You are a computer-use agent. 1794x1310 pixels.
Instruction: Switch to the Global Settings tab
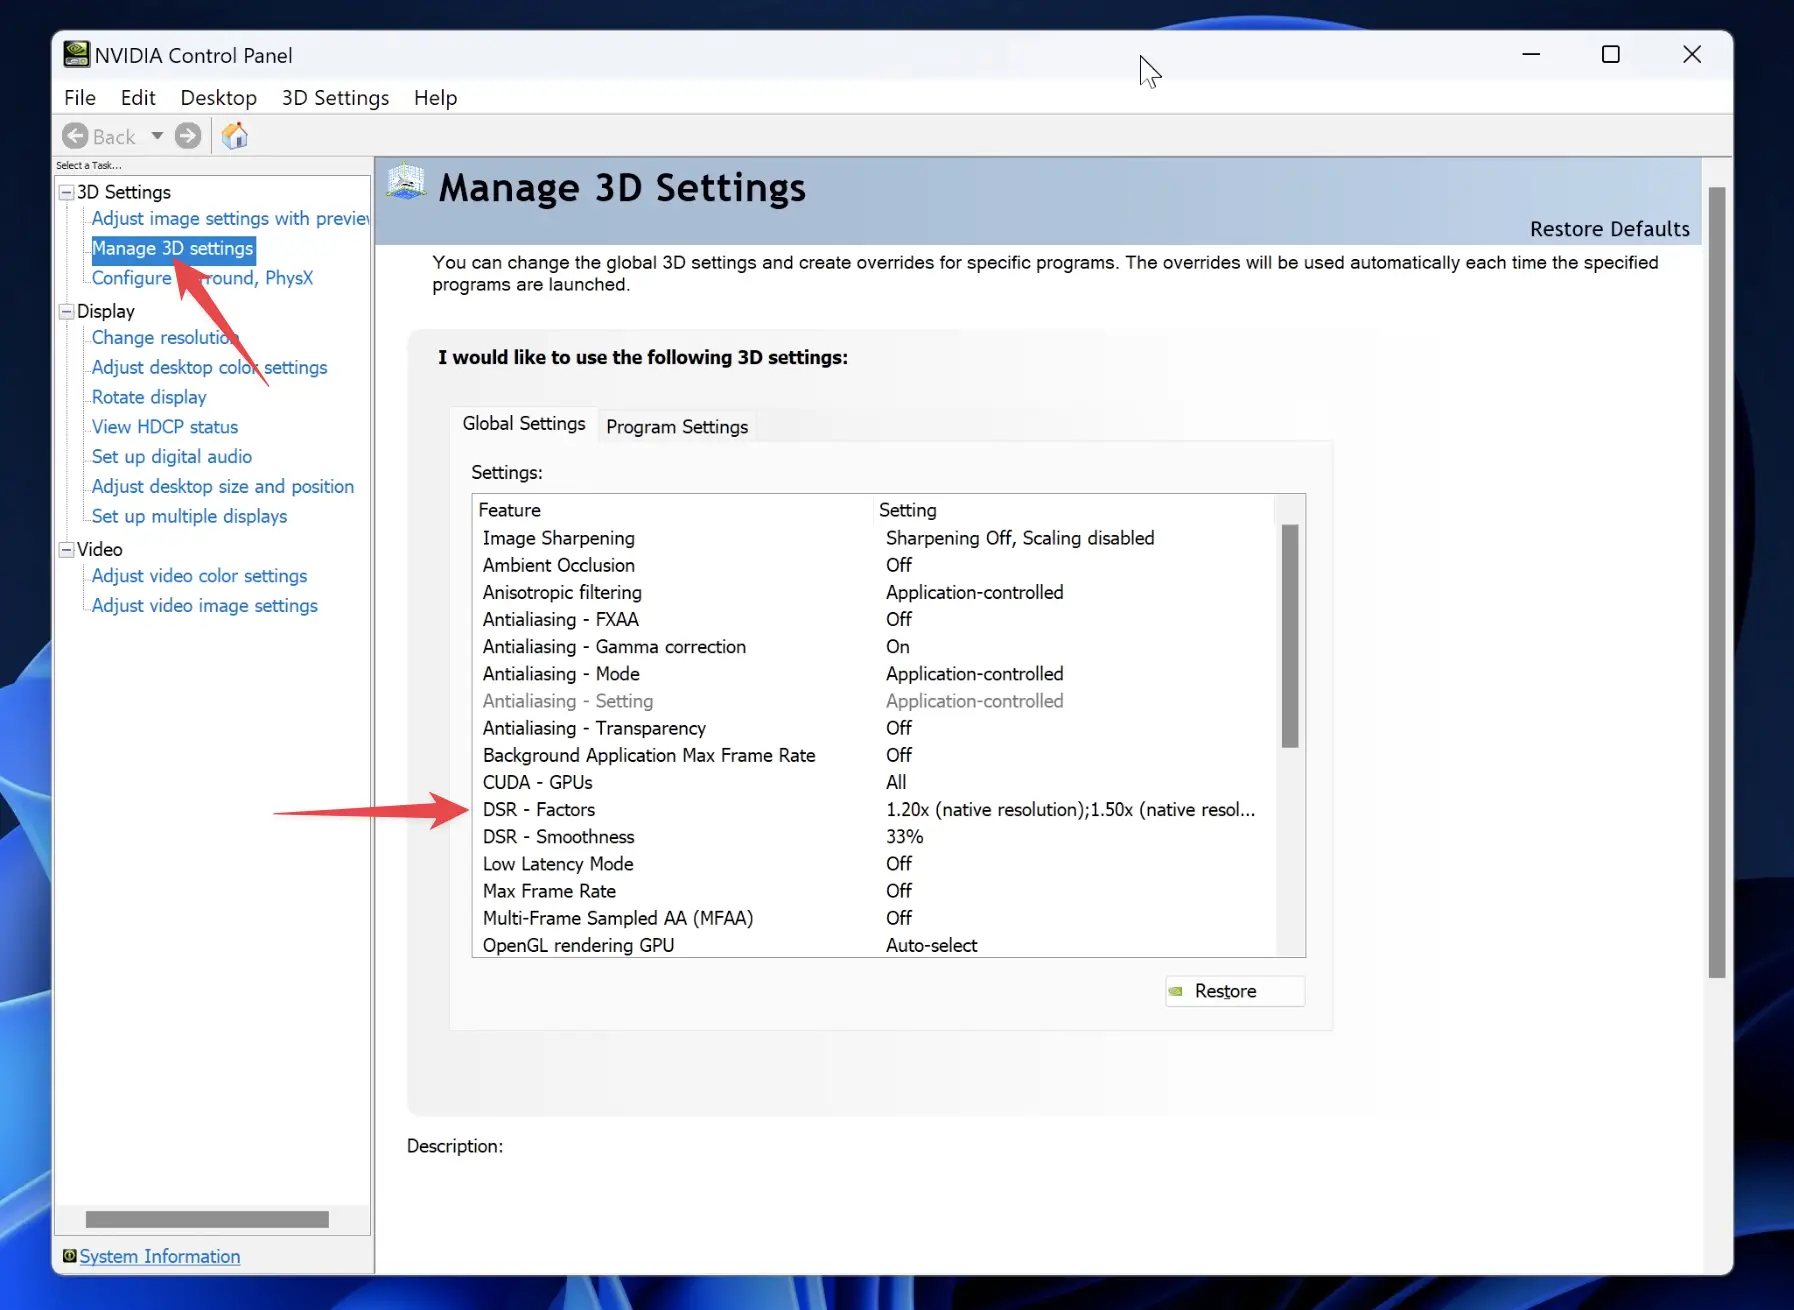pyautogui.click(x=524, y=424)
